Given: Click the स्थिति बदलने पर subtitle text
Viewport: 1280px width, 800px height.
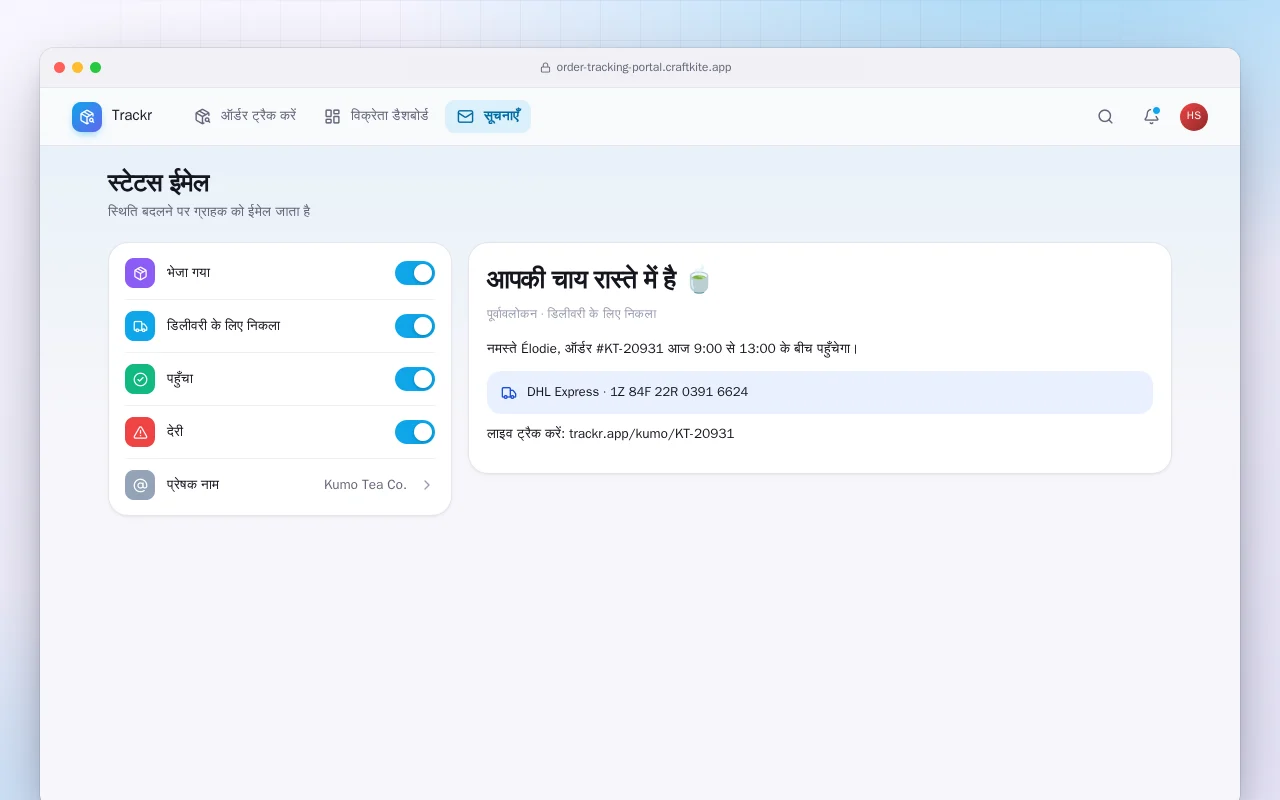Looking at the screenshot, I should point(209,212).
